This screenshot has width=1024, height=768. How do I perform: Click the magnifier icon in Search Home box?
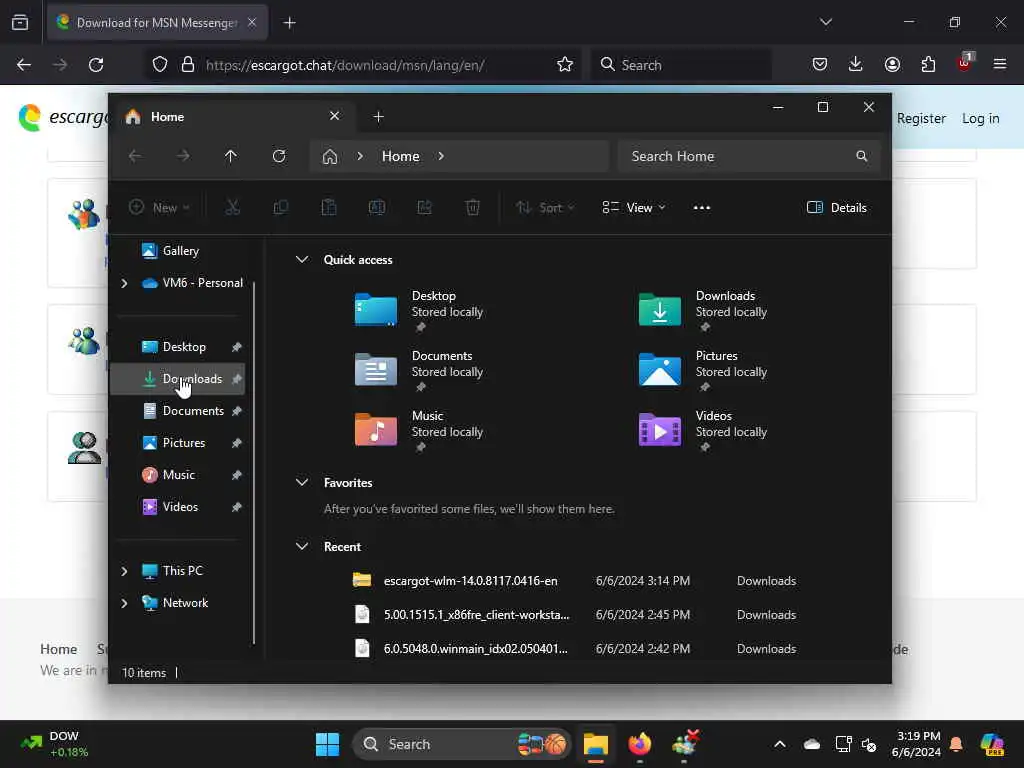(862, 156)
